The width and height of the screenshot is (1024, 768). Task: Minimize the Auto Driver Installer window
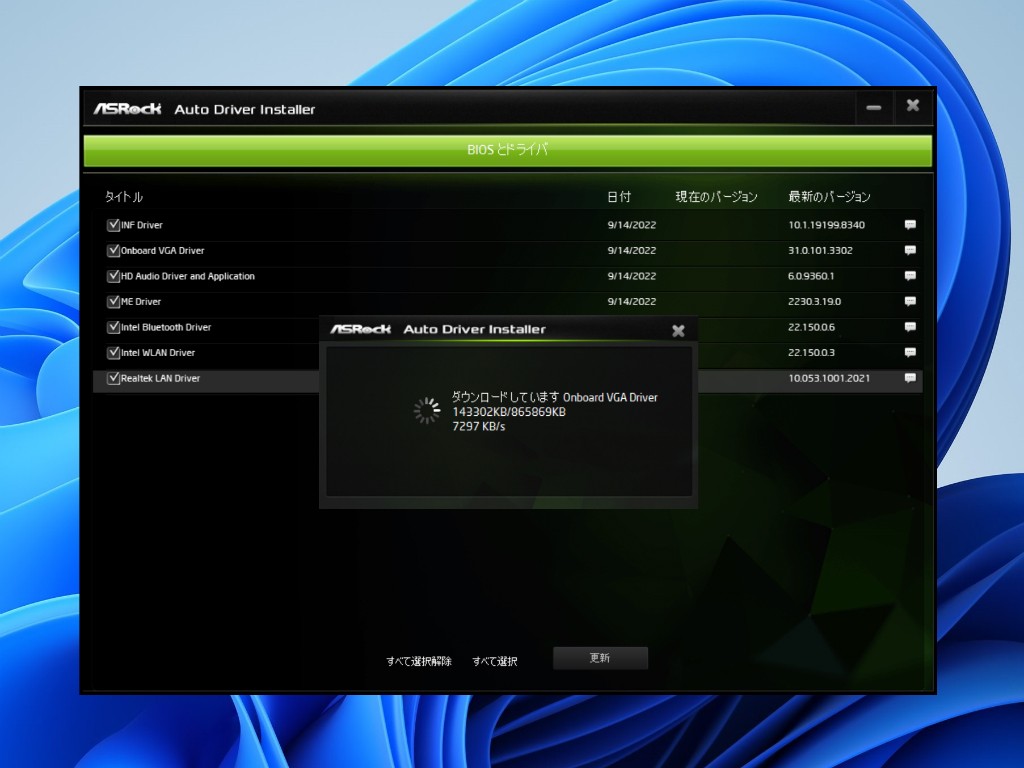pos(874,108)
